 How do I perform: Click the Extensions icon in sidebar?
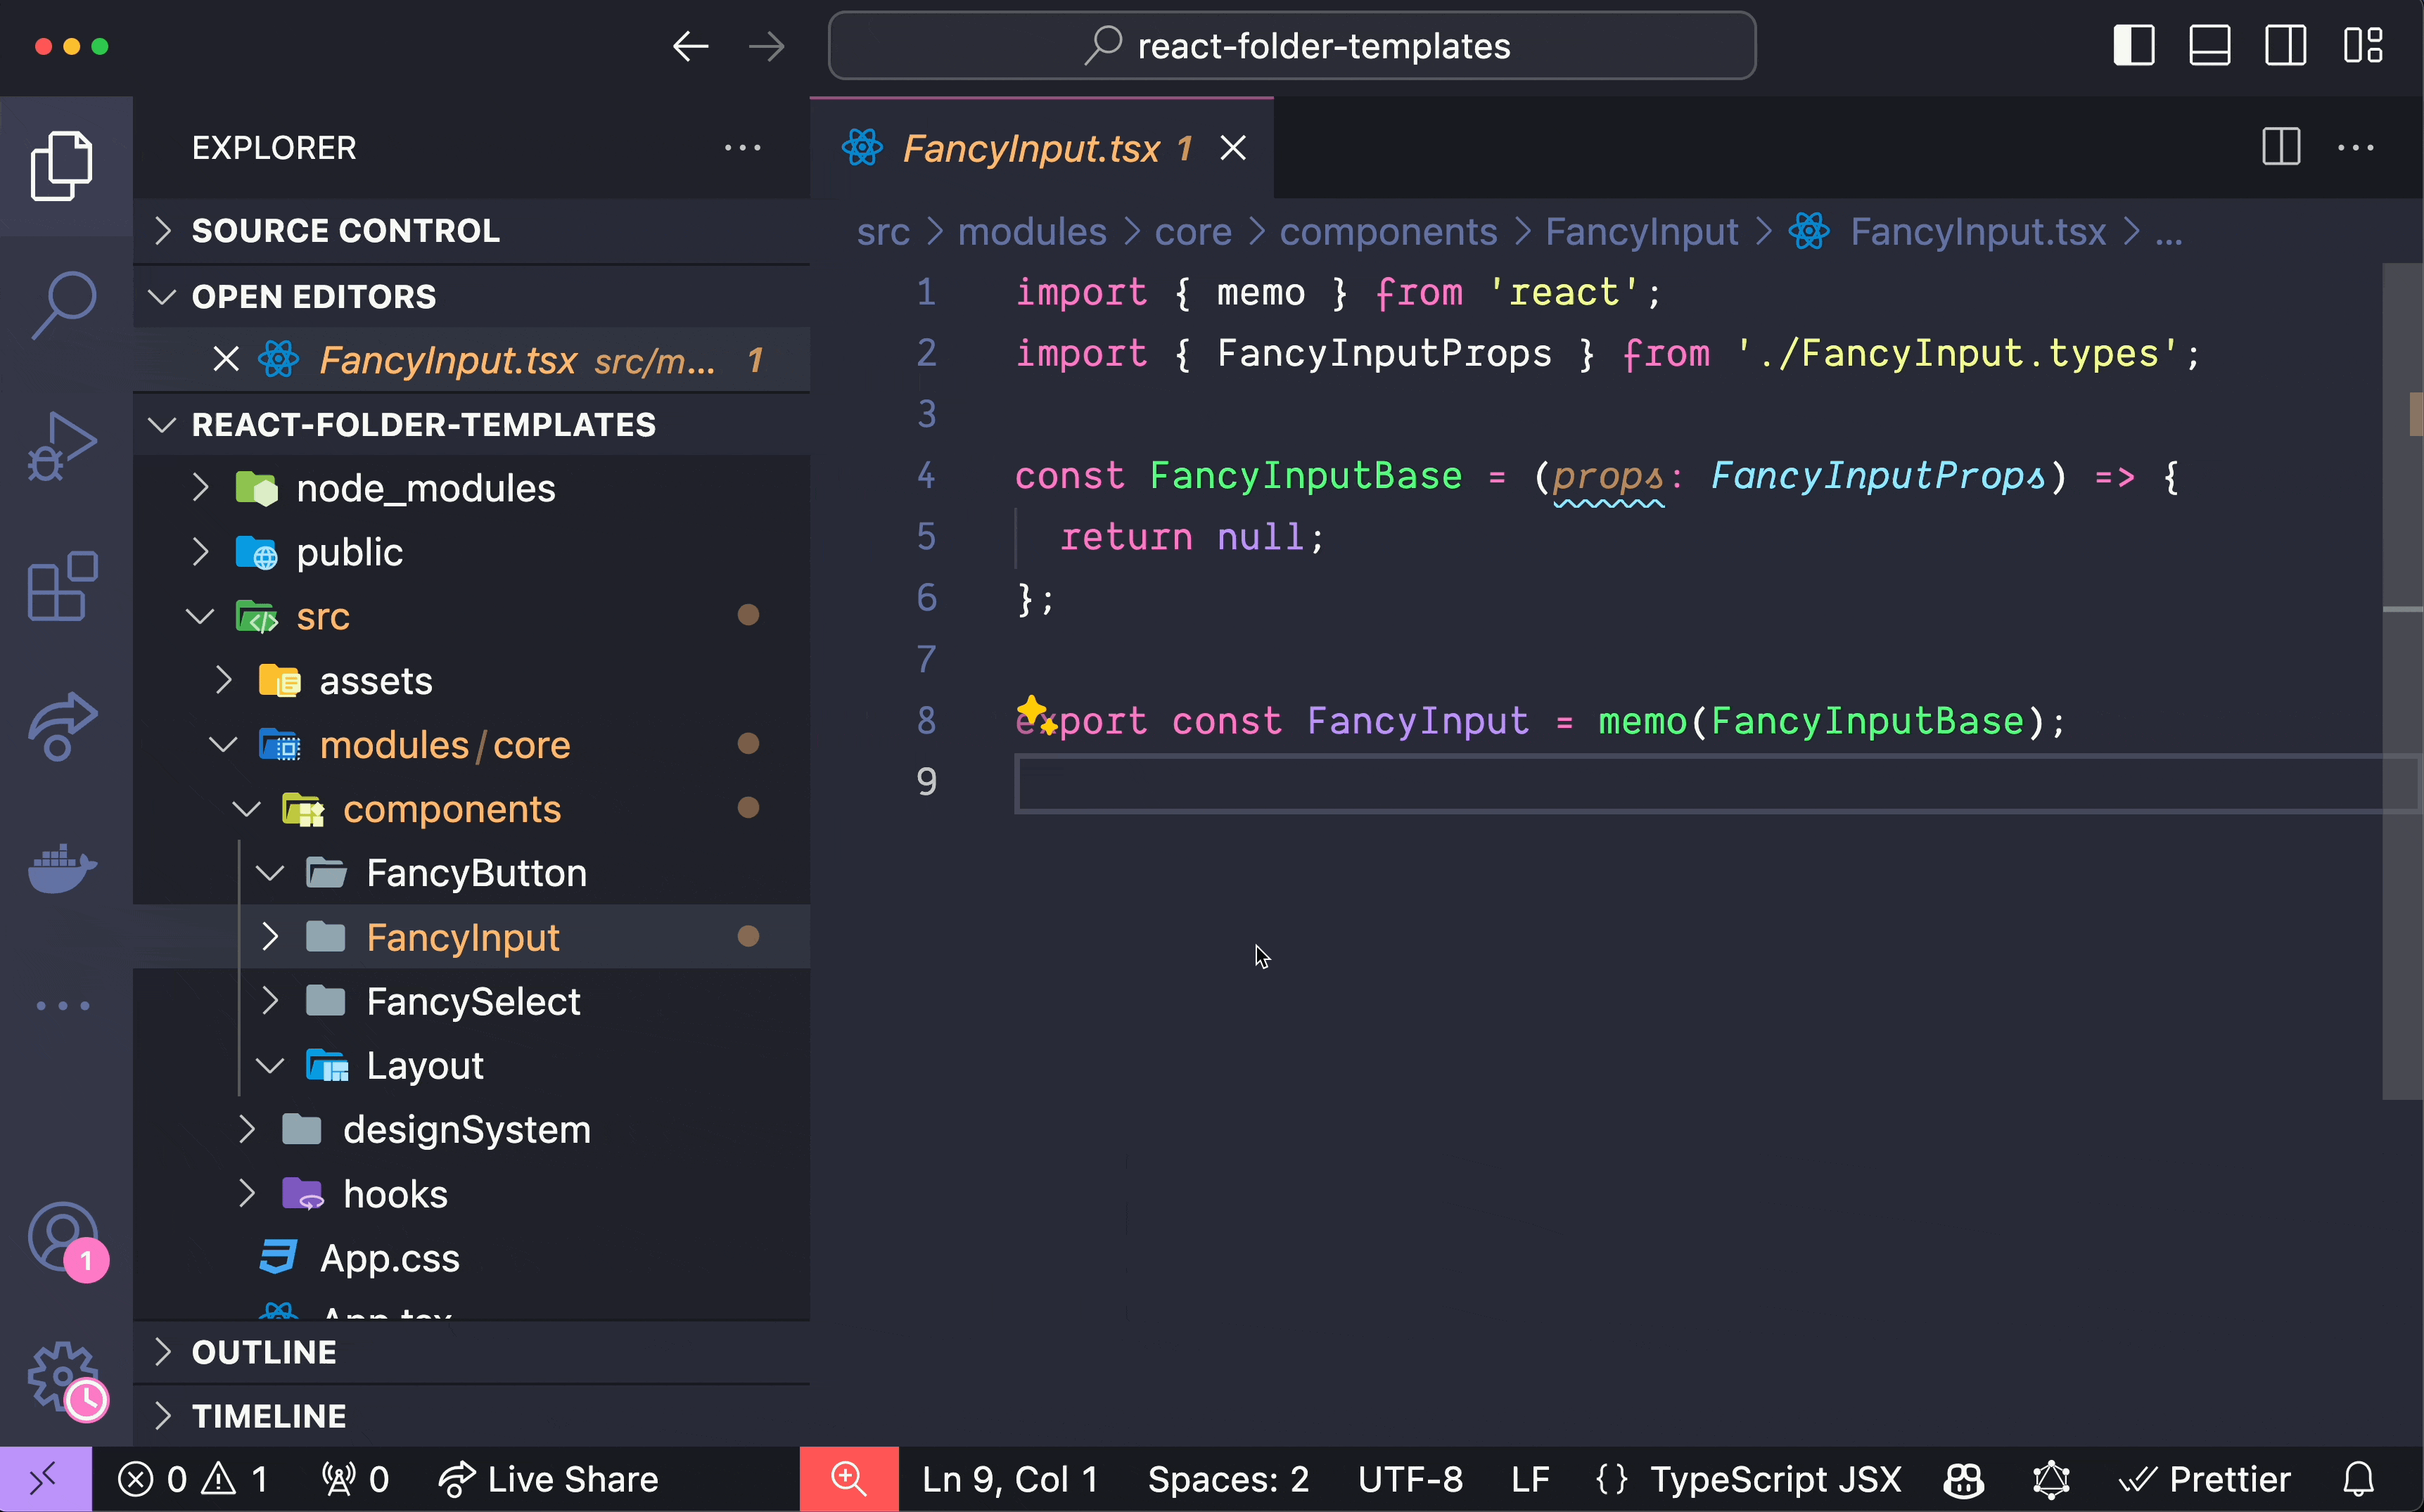point(65,584)
